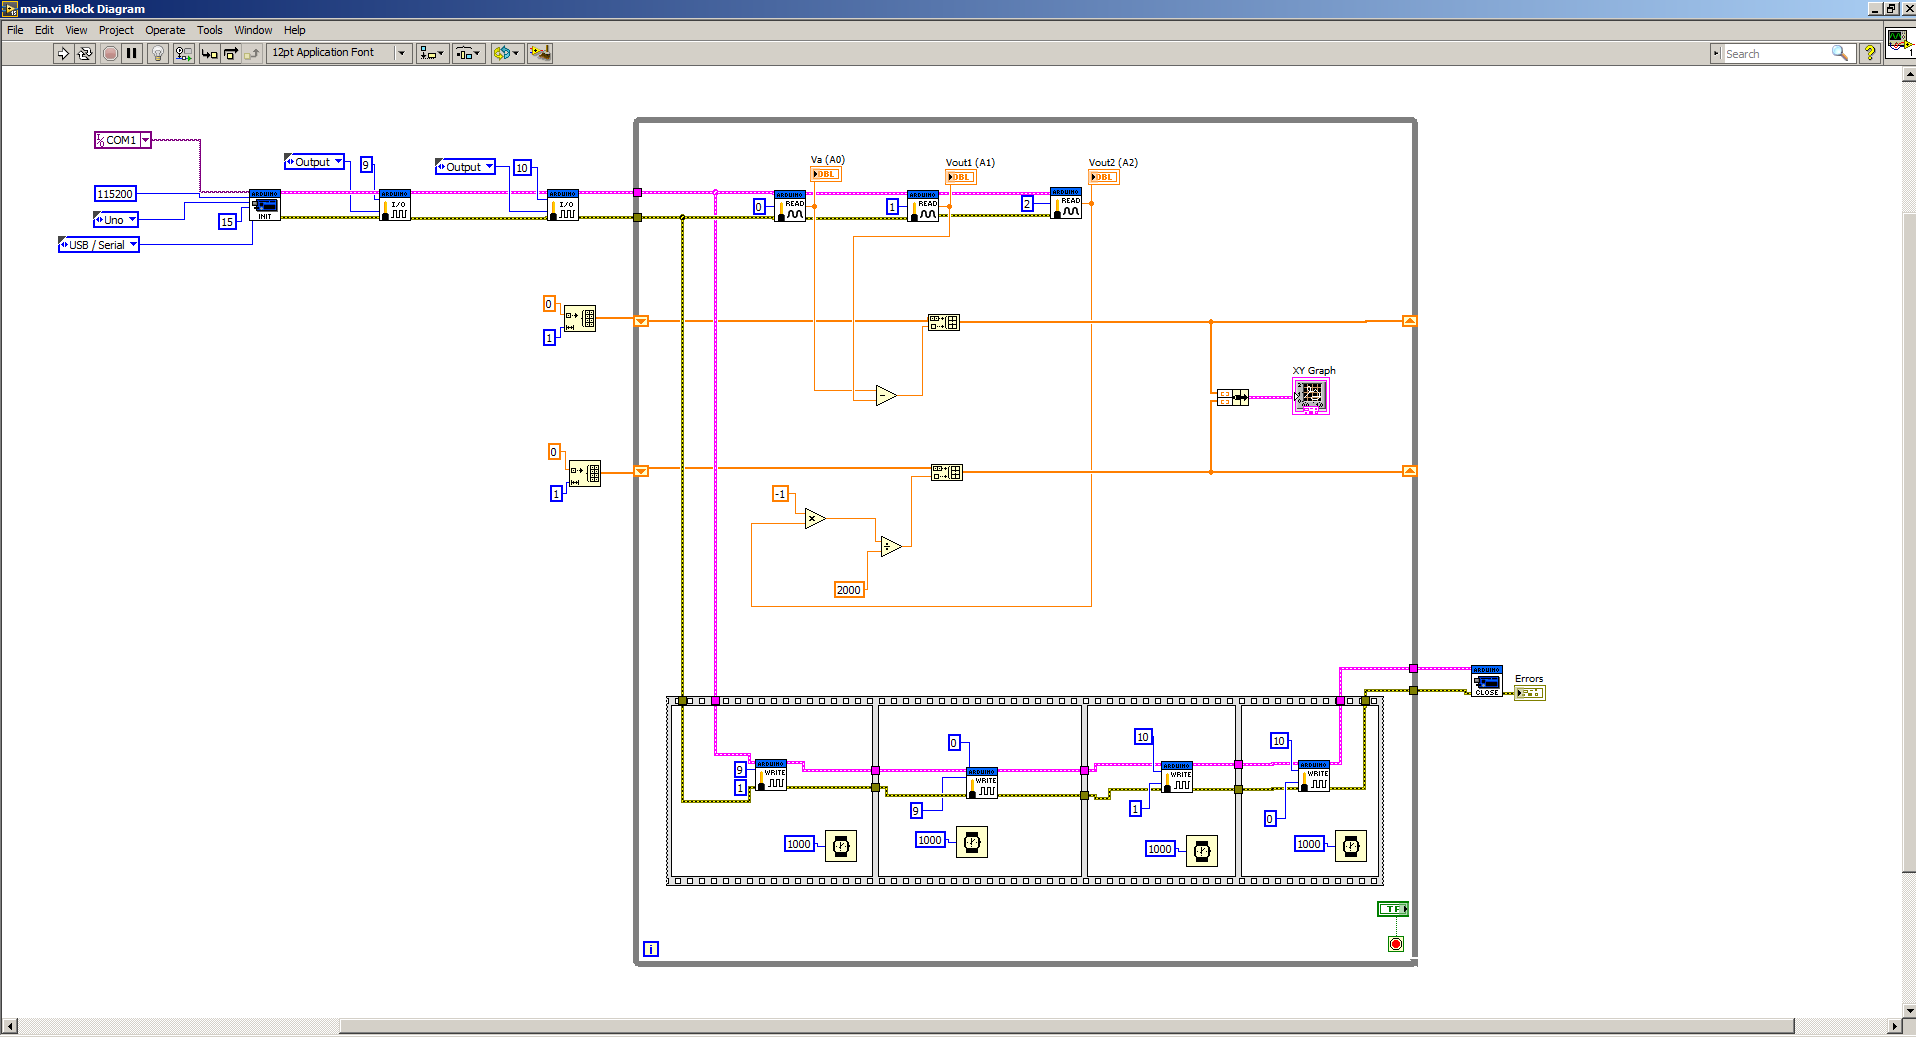Image resolution: width=1916 pixels, height=1038 pixels.
Task: Open the Window menu
Action: (x=253, y=30)
